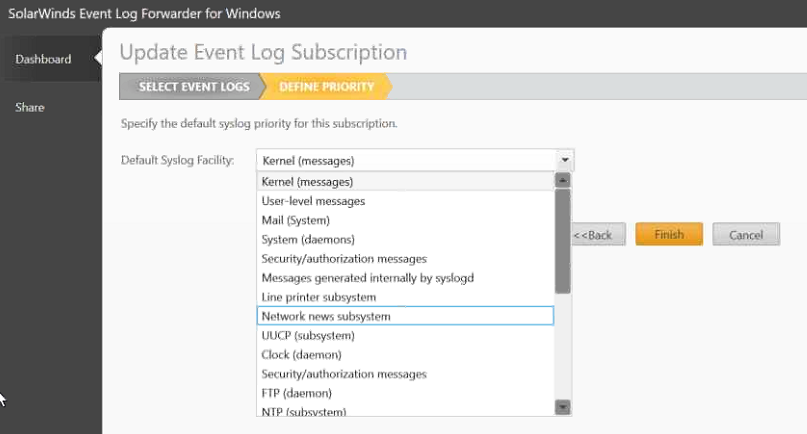
Task: Choose Messages generated internally by syslogd
Action: [406, 278]
